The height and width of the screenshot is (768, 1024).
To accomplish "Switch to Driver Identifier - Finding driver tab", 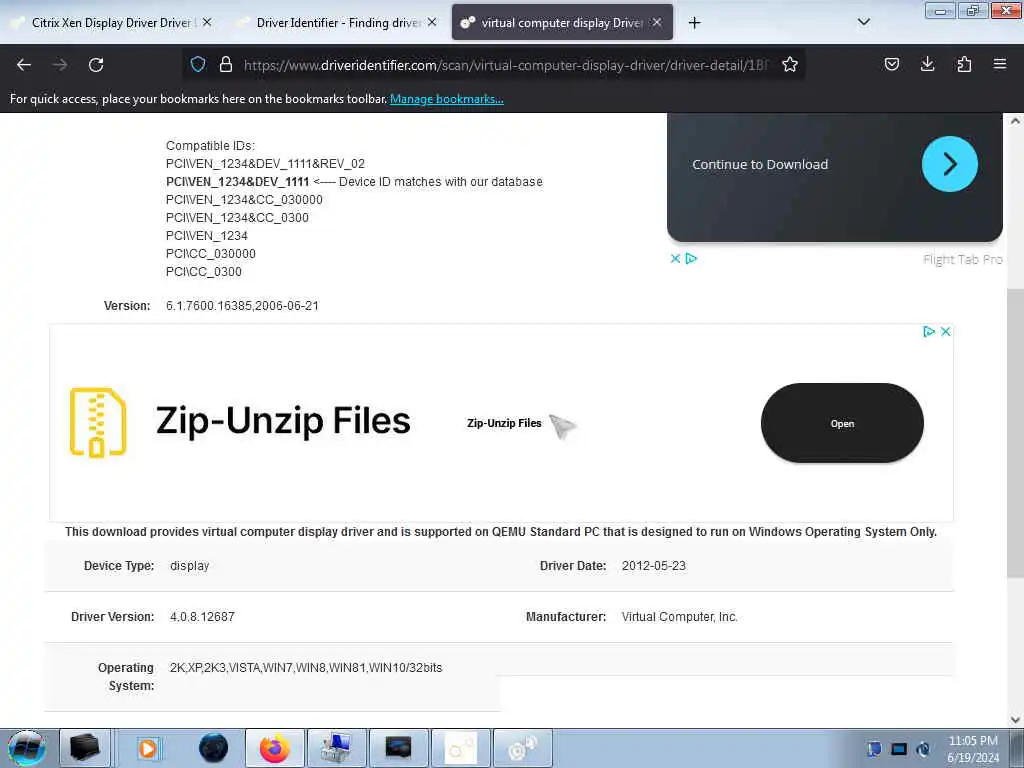I will pos(337,23).
